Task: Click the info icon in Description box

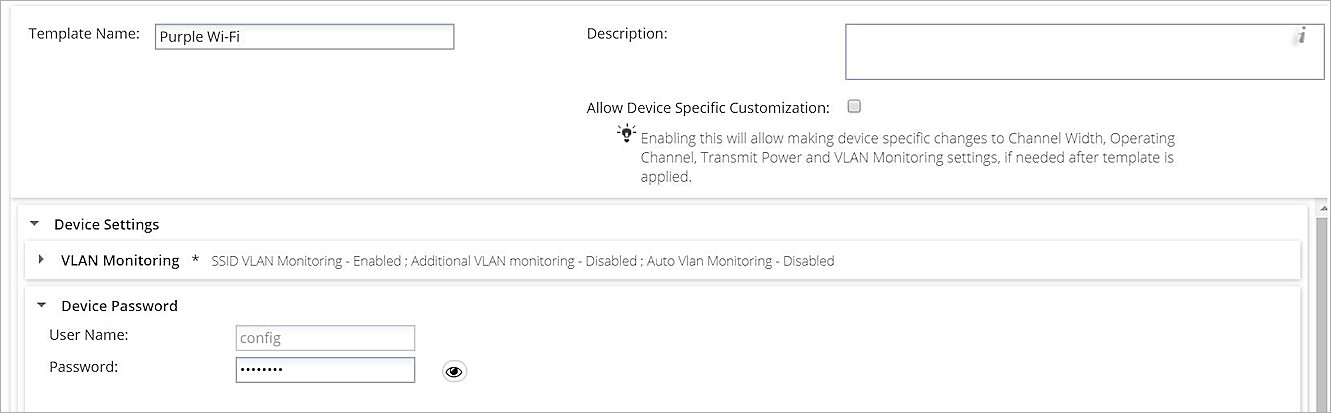Action: (1301, 36)
